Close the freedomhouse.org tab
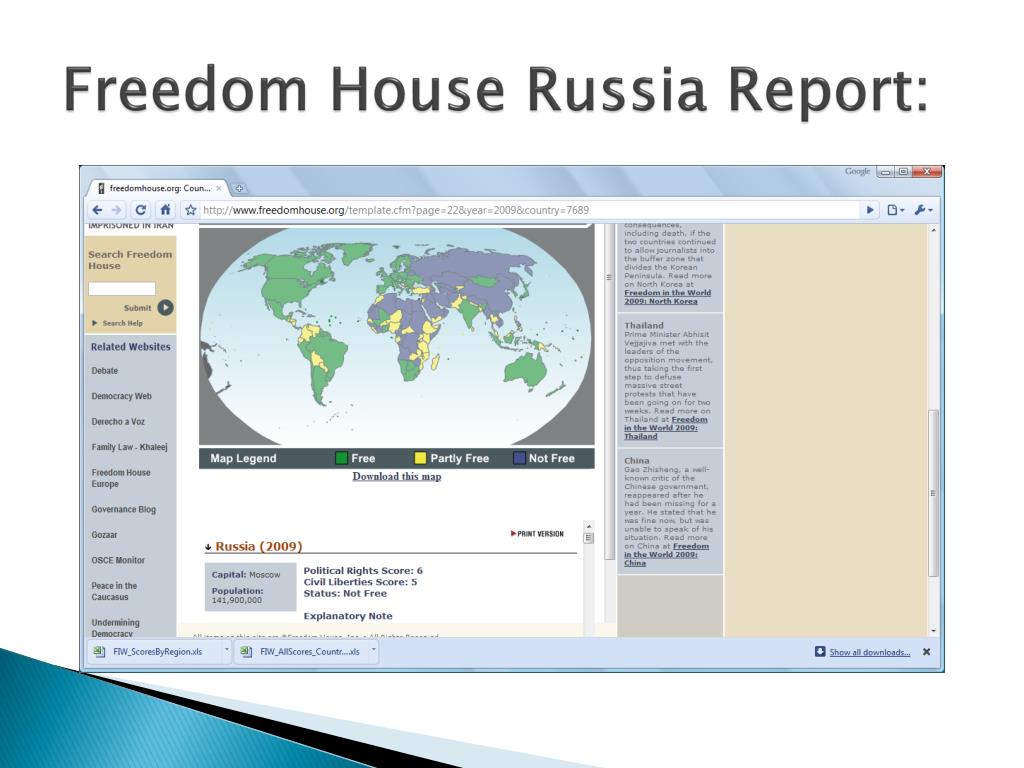 tap(219, 188)
